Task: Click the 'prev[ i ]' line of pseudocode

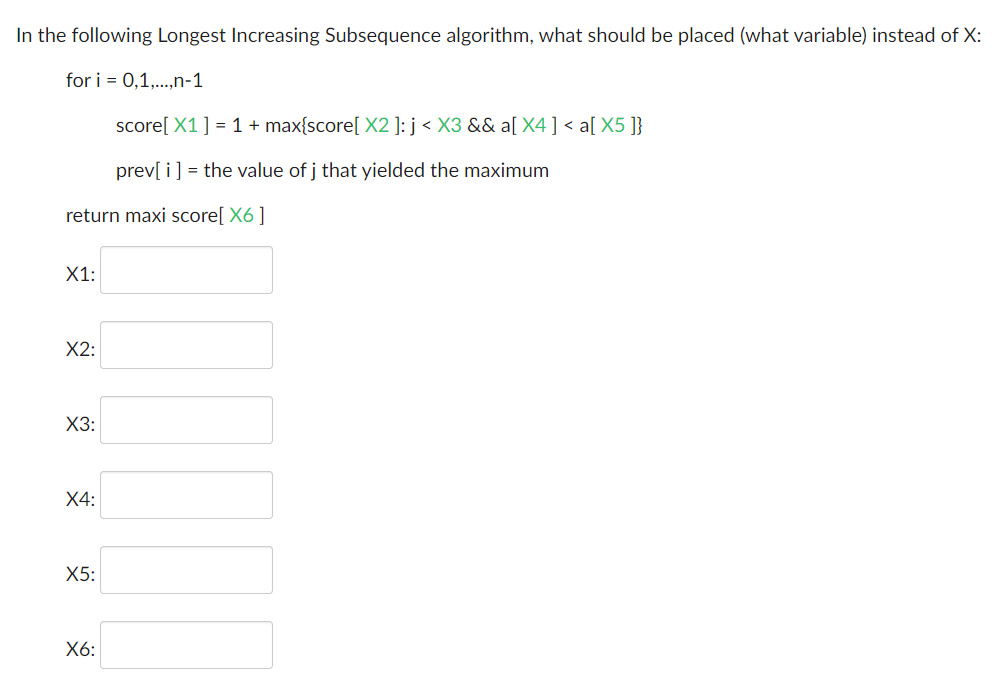Action: click(332, 170)
